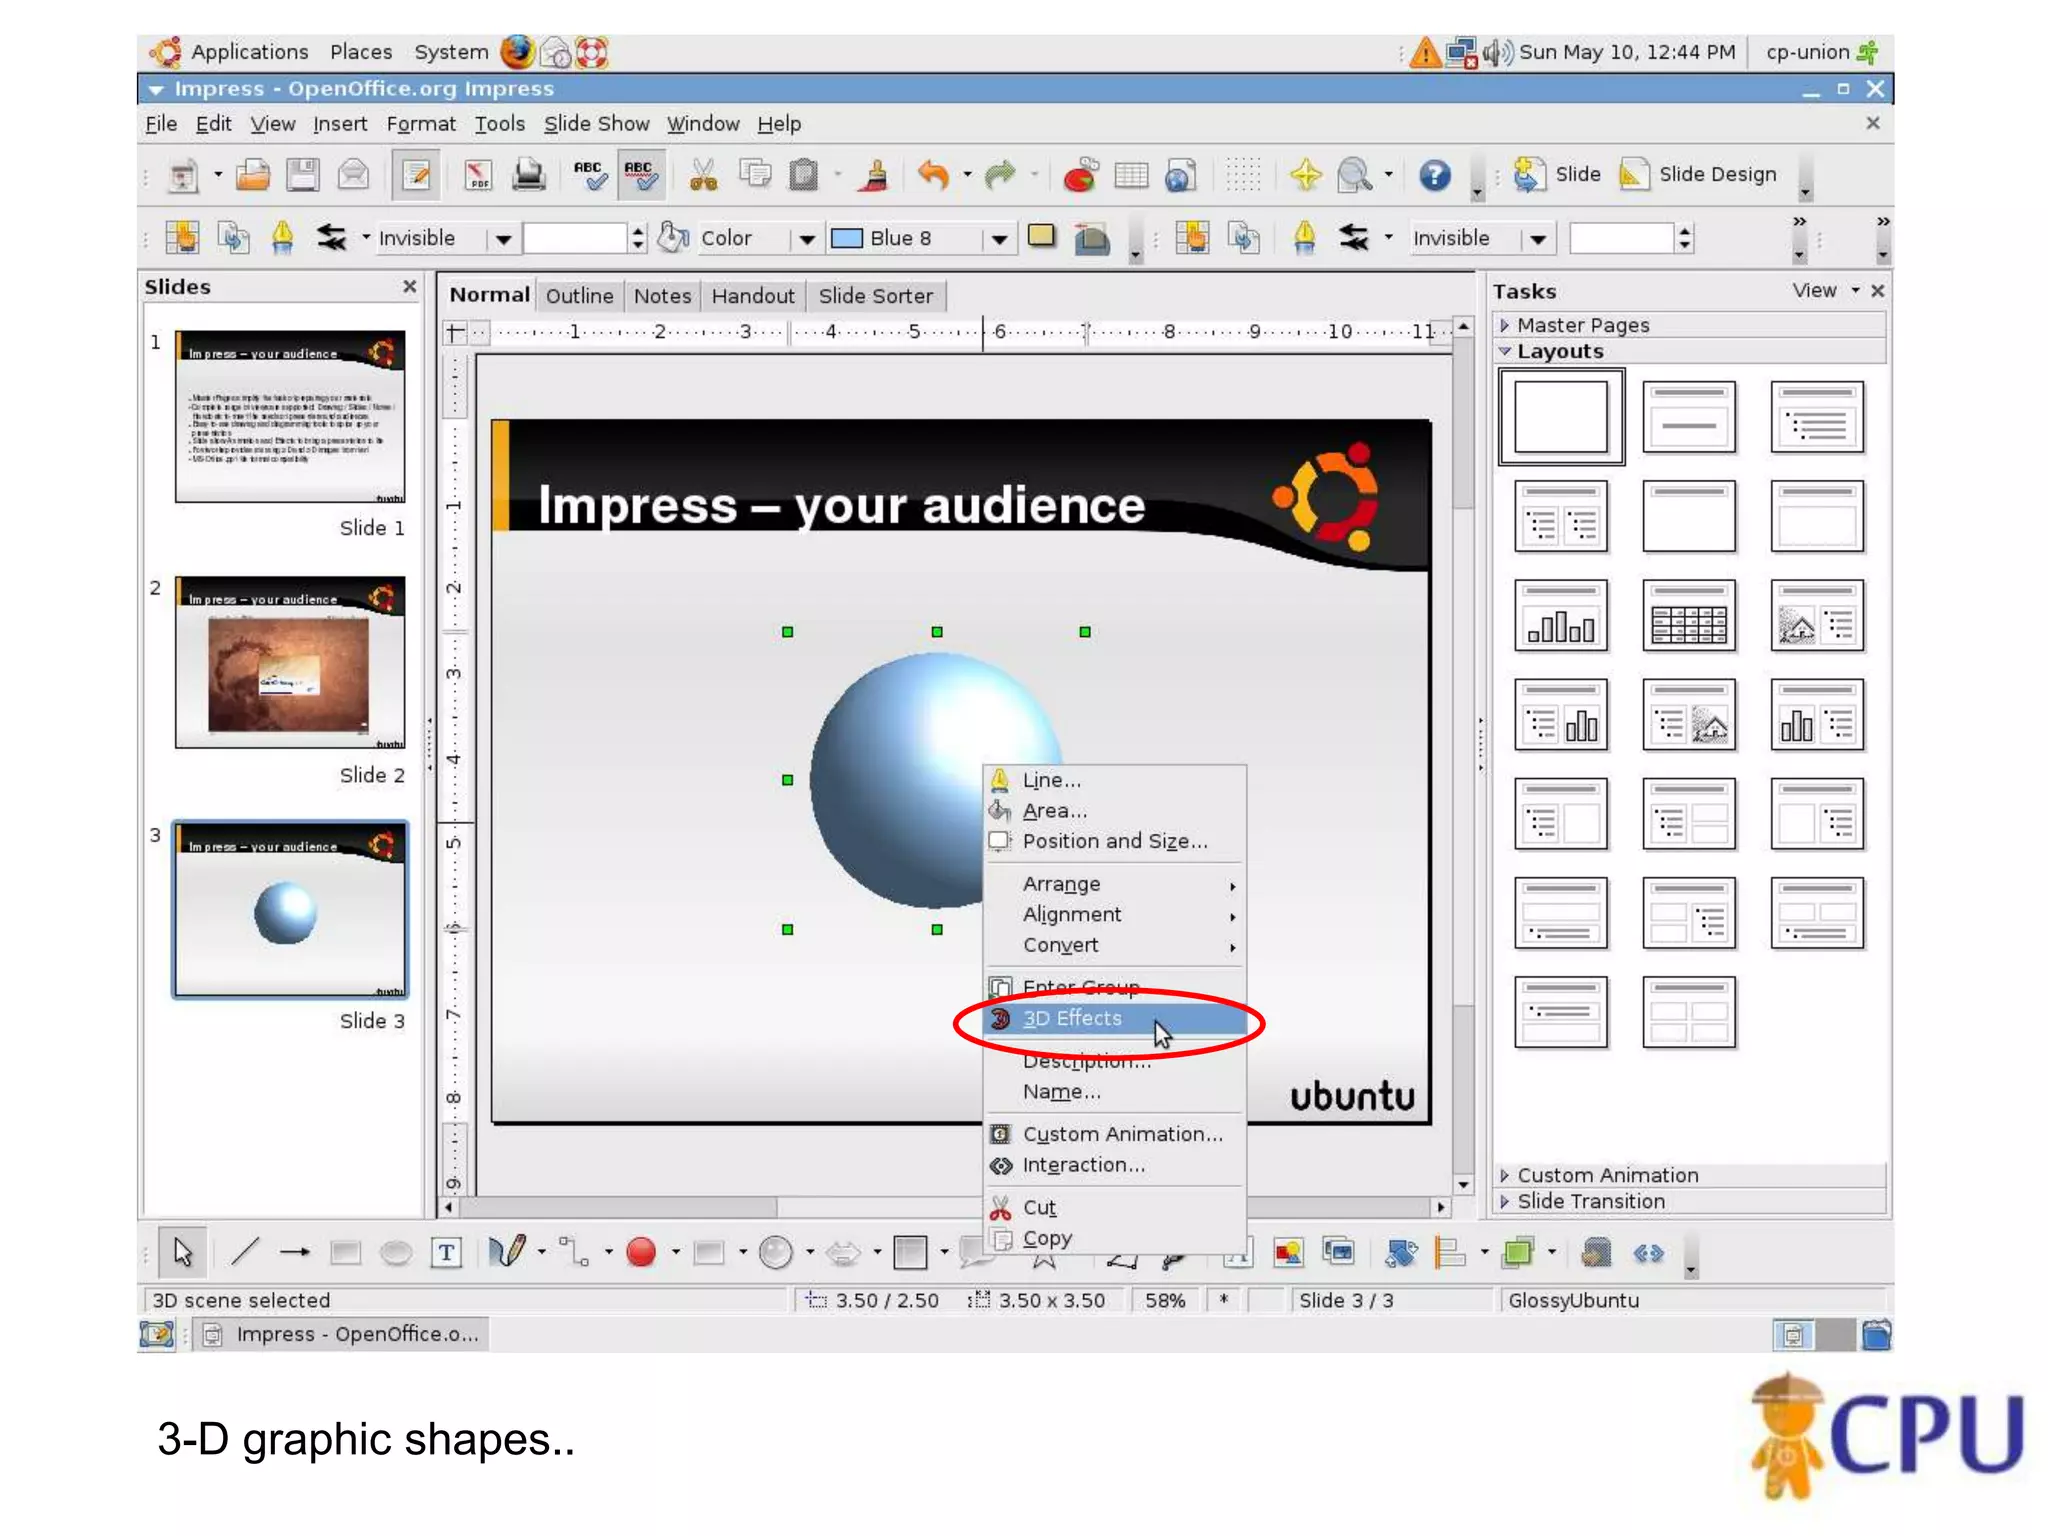Click the vertical scrollbar of slide editor

[1463, 755]
